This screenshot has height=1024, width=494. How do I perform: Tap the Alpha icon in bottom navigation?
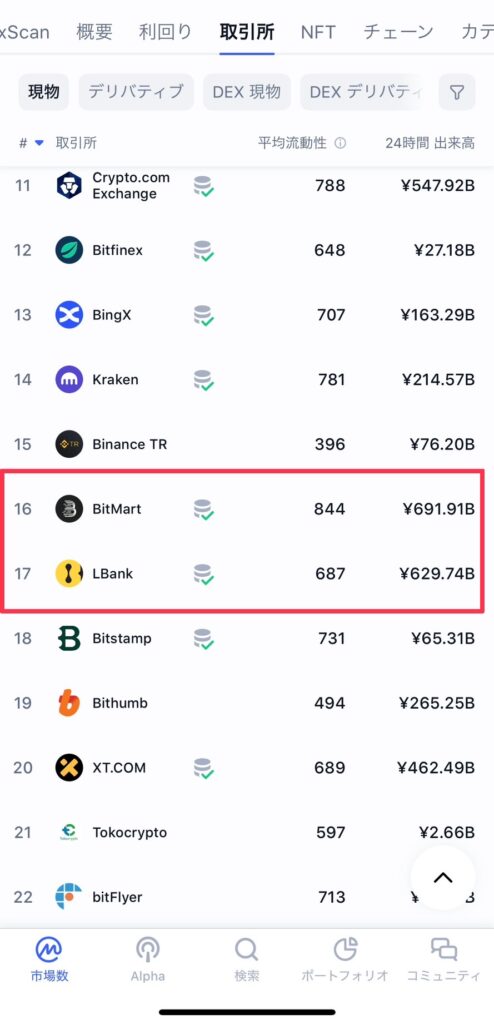148,951
